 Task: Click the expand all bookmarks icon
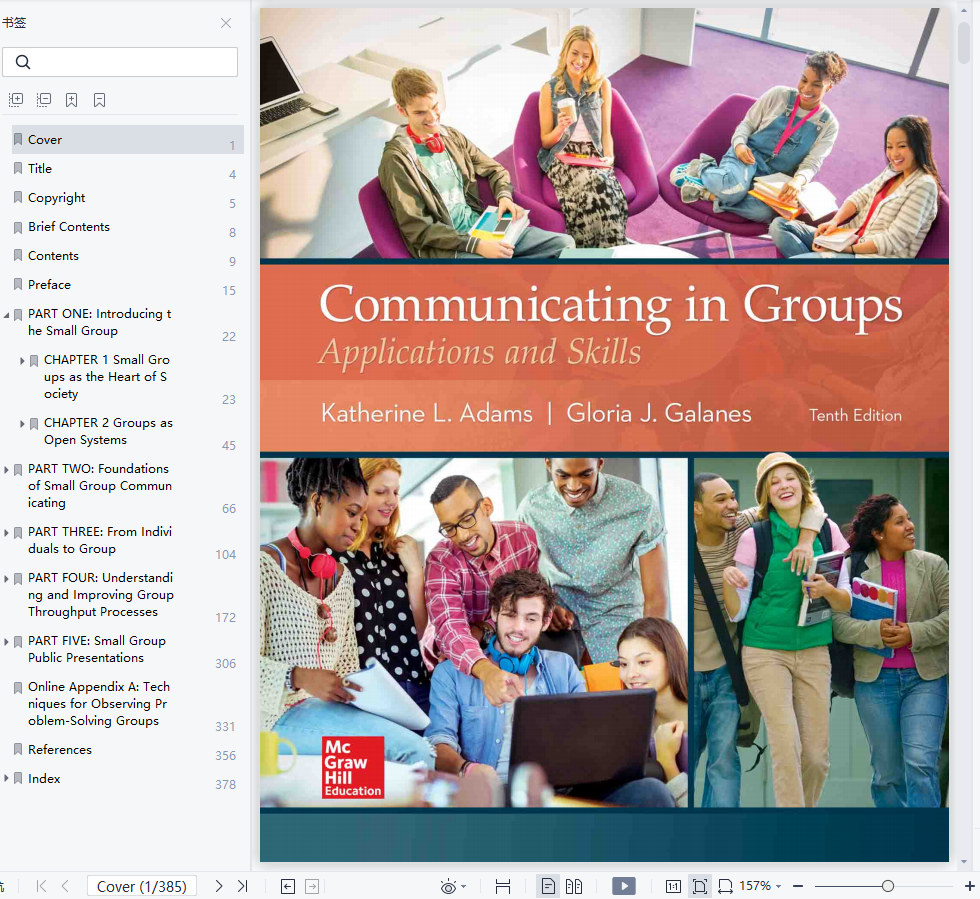tap(16, 99)
